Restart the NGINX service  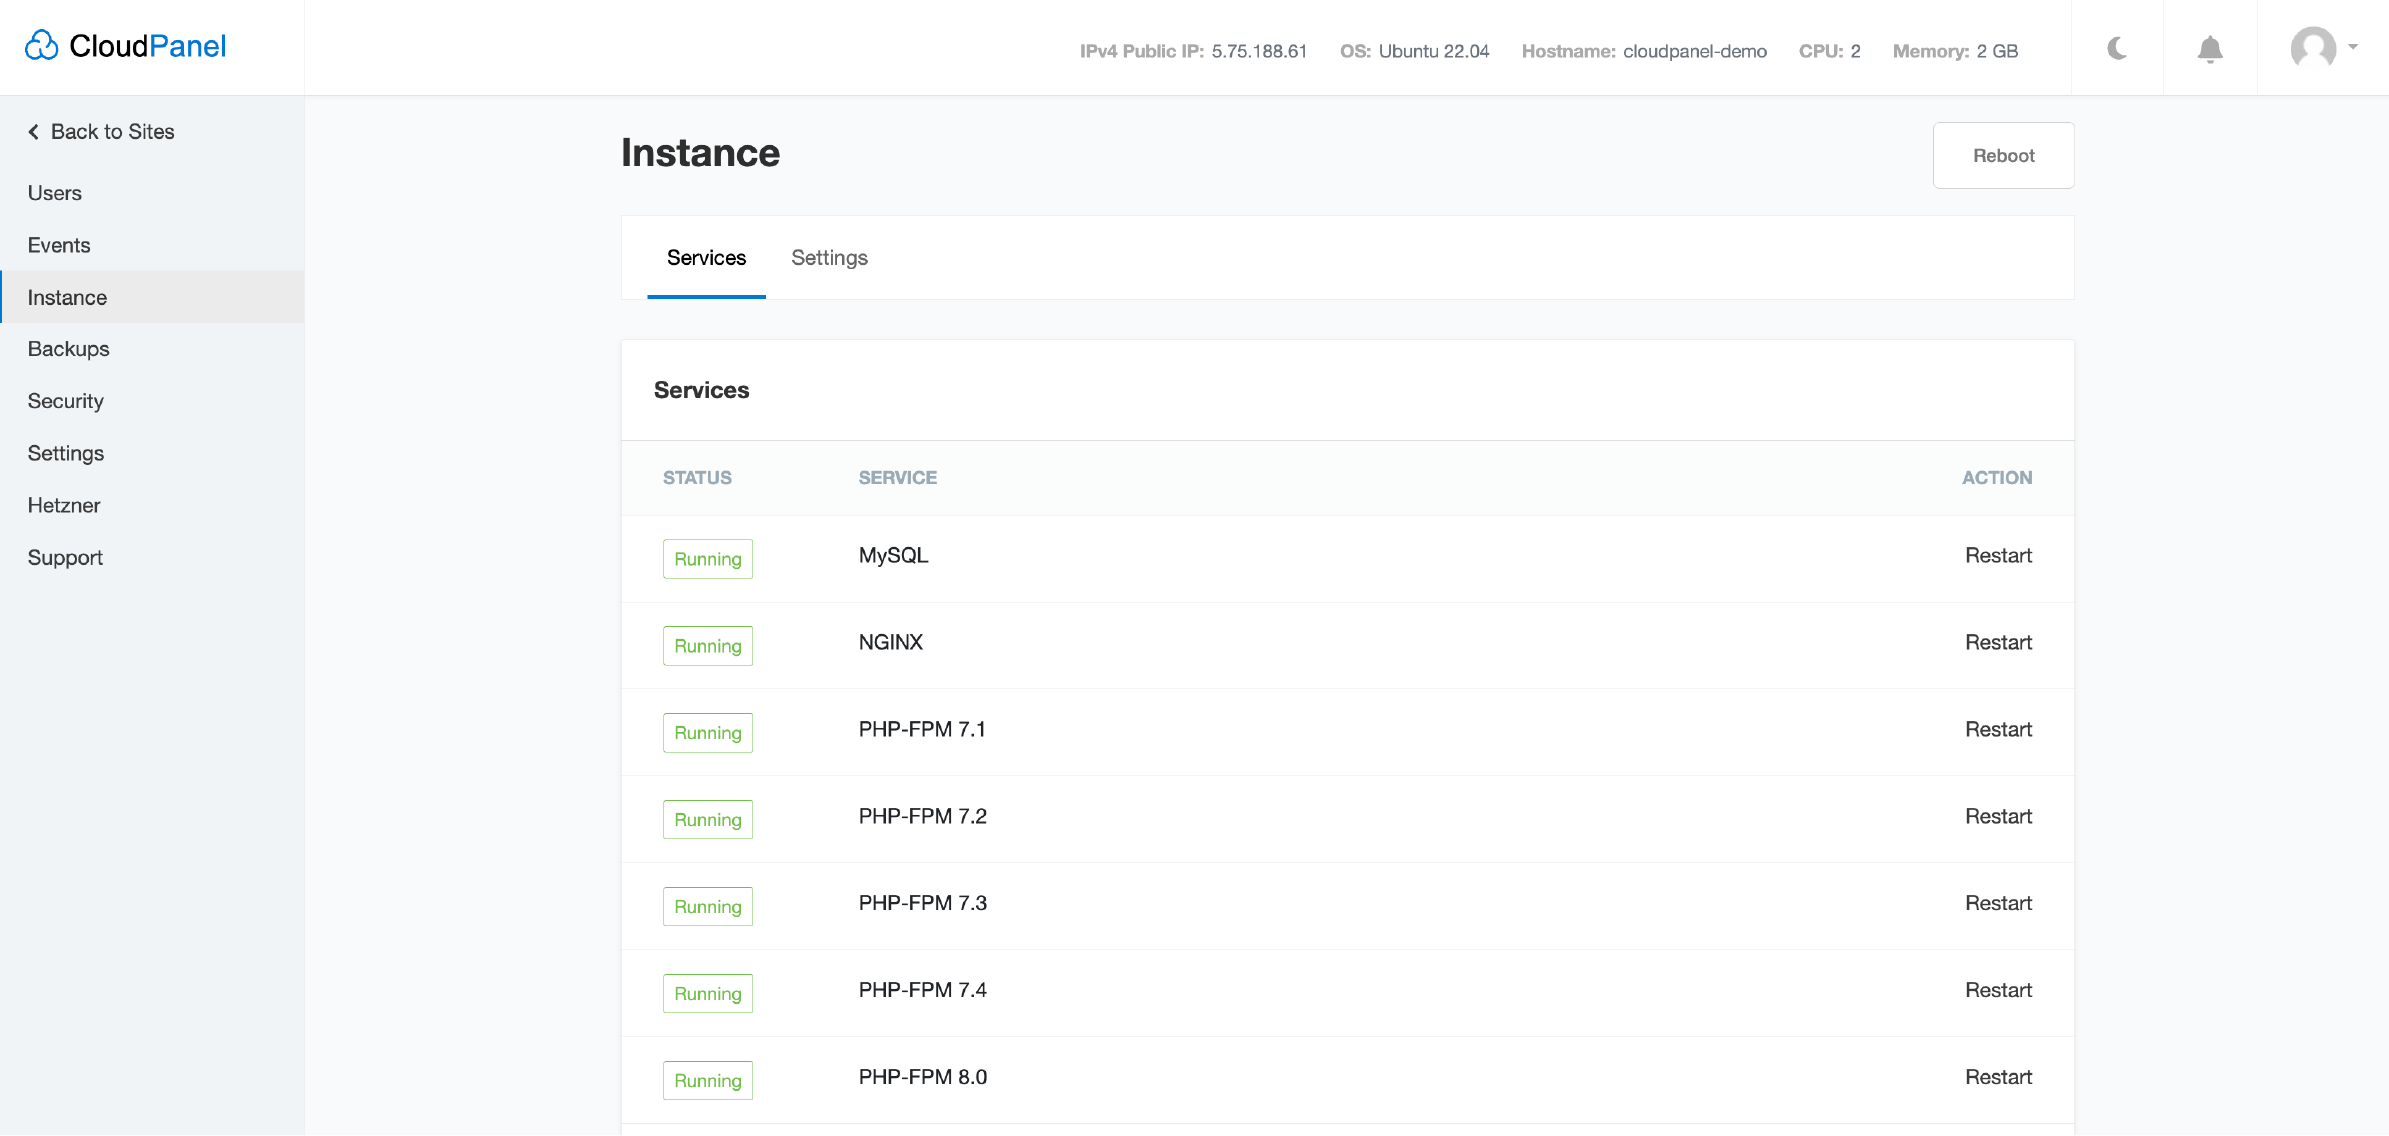pos(1999,641)
